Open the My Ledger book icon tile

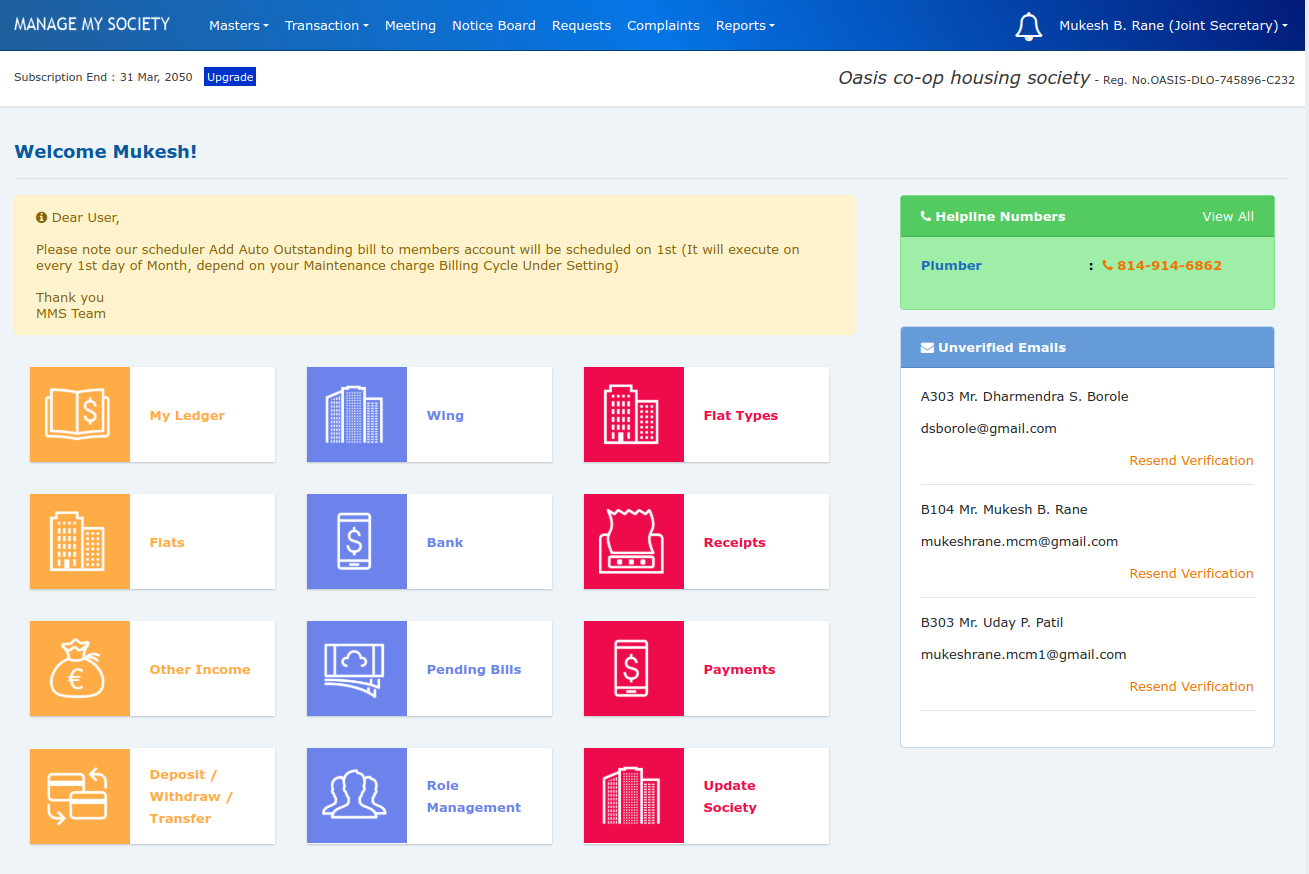[80, 414]
